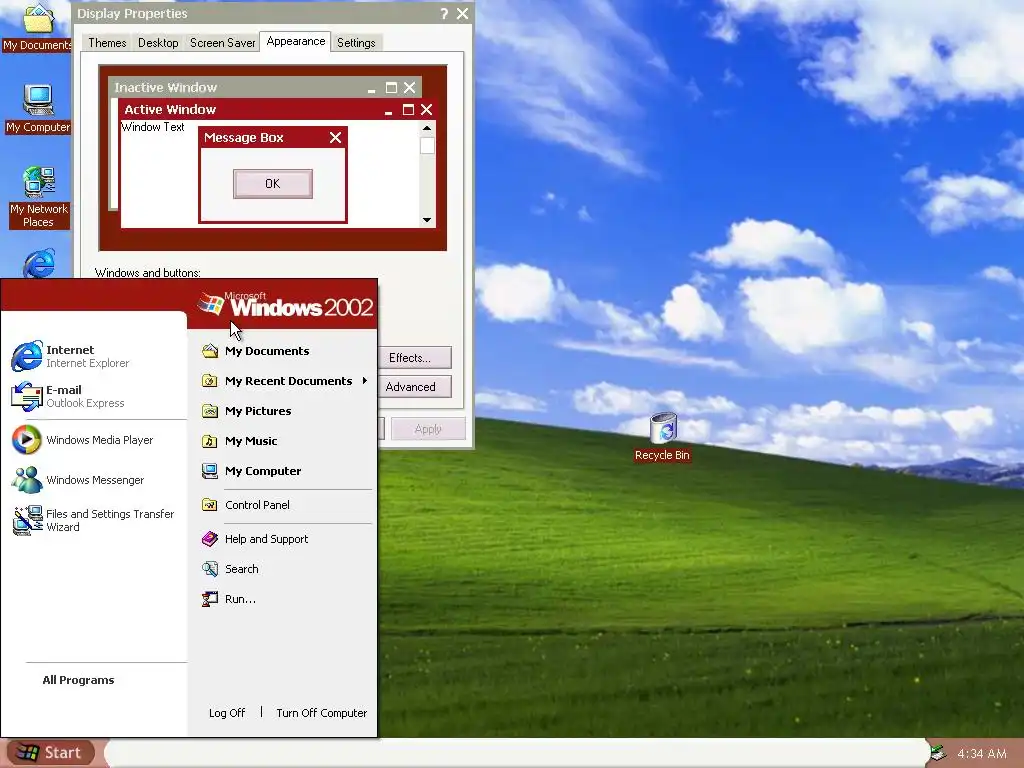This screenshot has height=768, width=1024.
Task: Click the Apply button
Action: [428, 429]
